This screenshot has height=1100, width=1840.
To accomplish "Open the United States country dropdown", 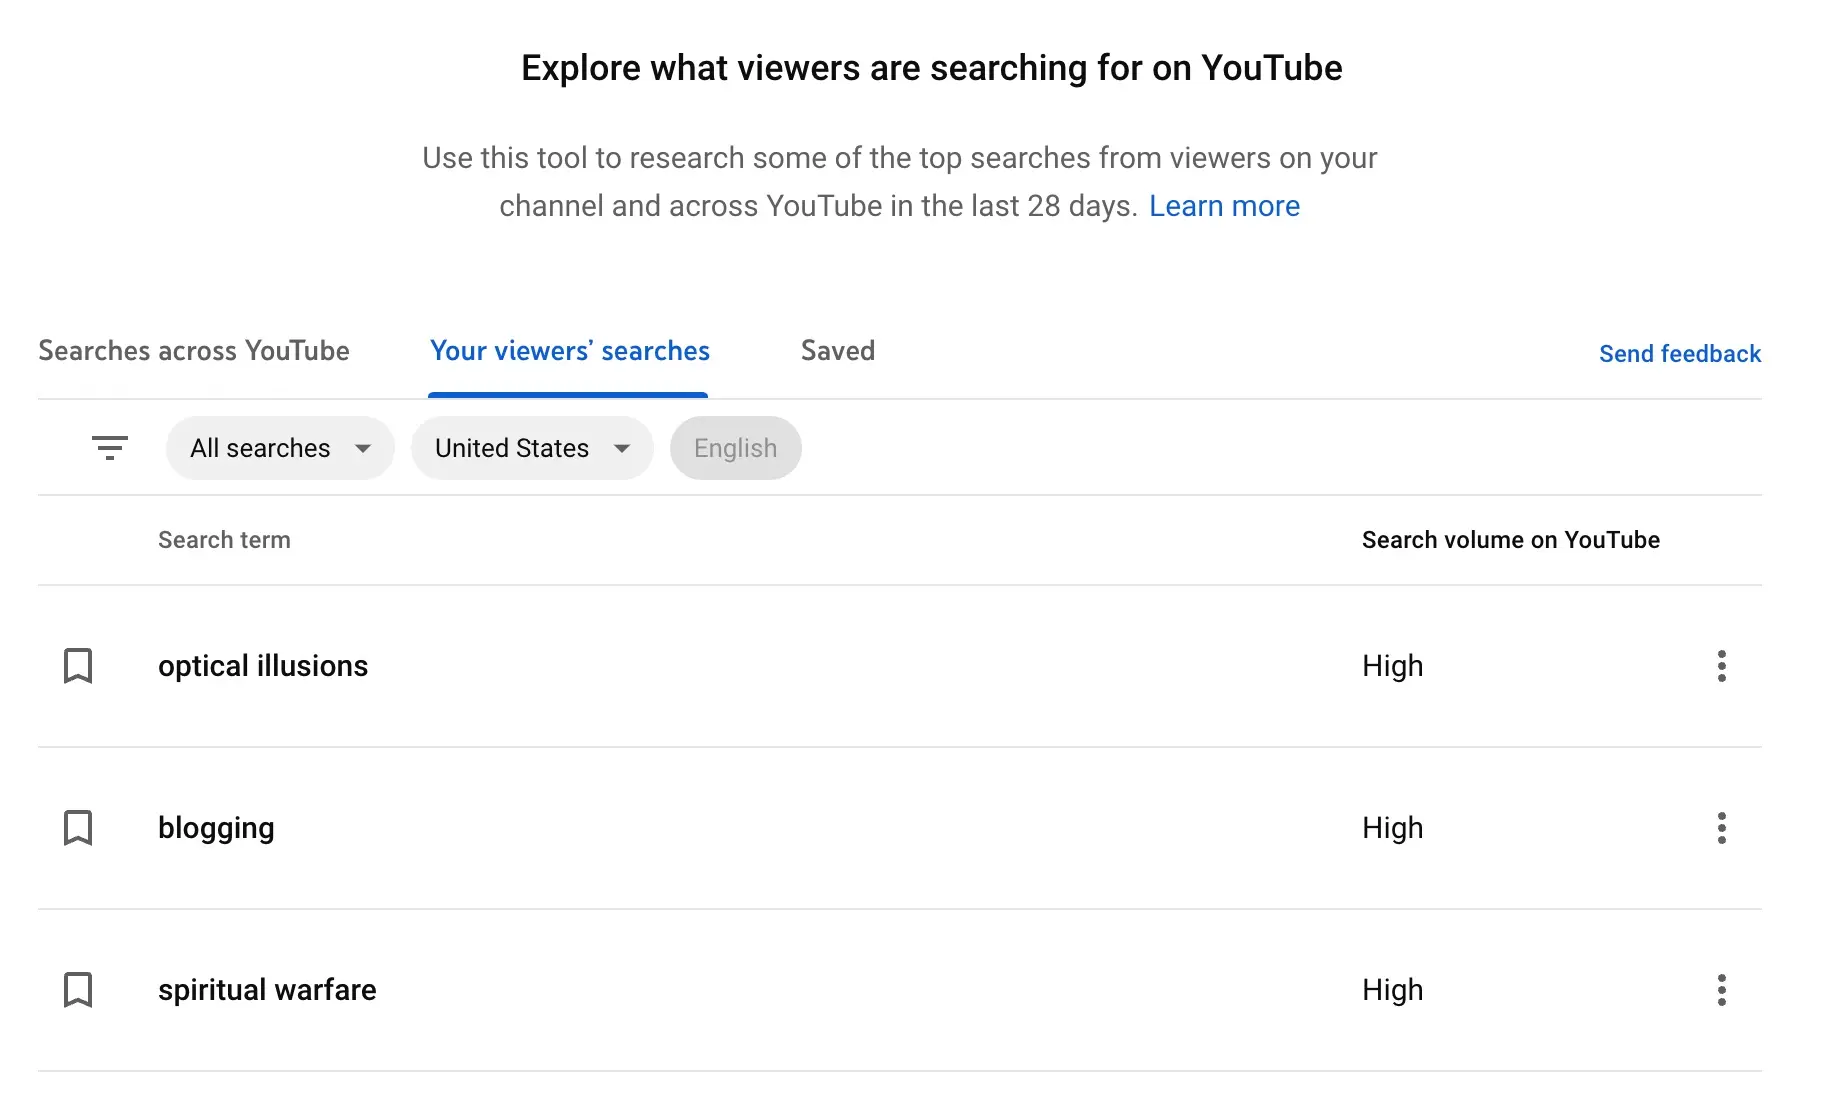I will click(531, 448).
